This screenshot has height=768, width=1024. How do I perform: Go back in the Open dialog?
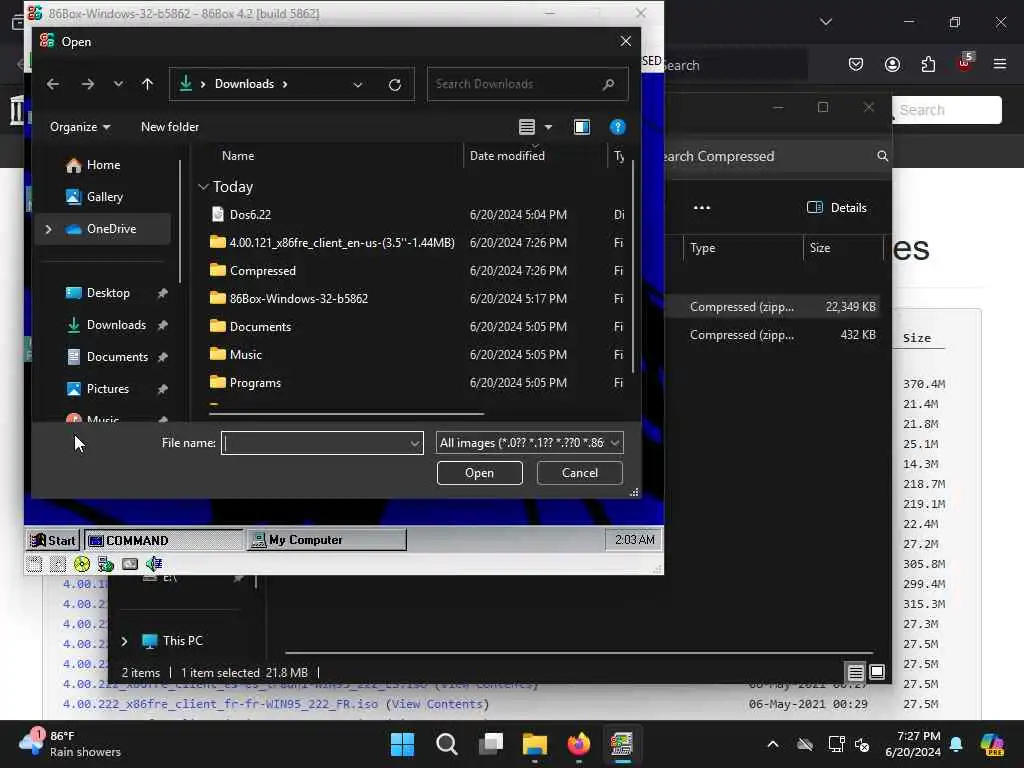coord(53,84)
